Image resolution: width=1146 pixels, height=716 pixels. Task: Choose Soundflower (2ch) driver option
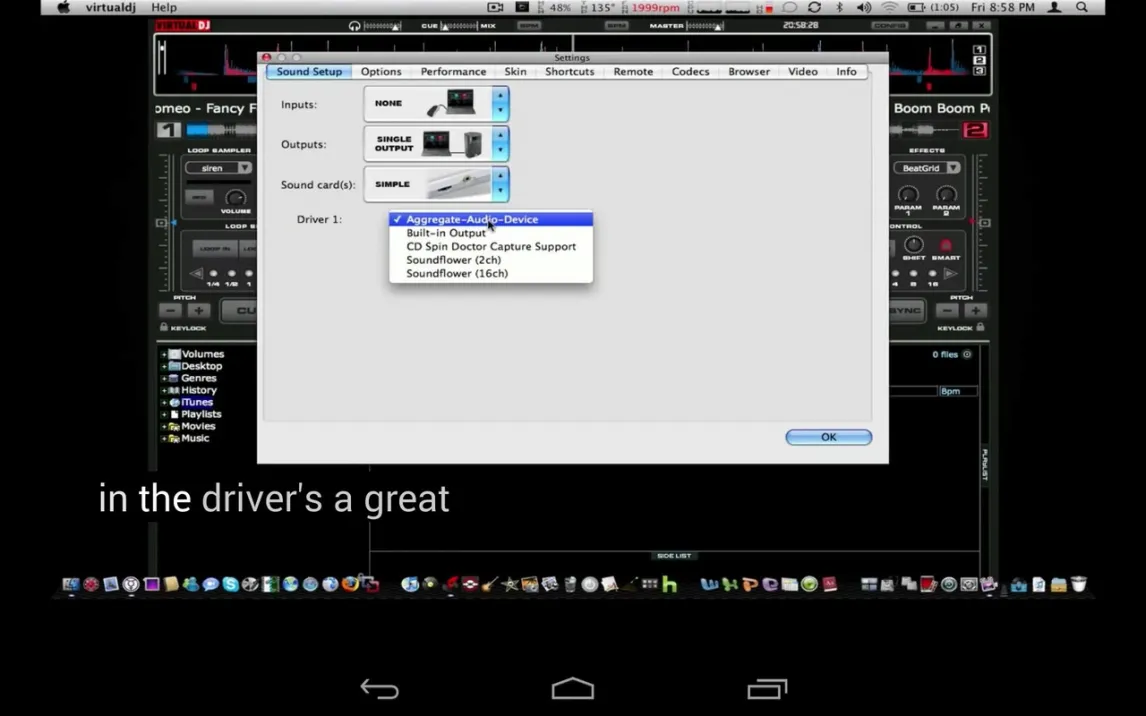[x=453, y=260]
